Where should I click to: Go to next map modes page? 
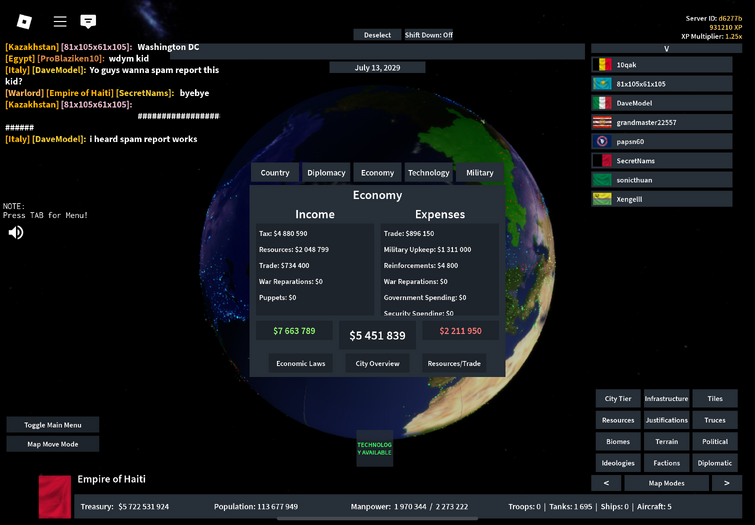click(727, 483)
